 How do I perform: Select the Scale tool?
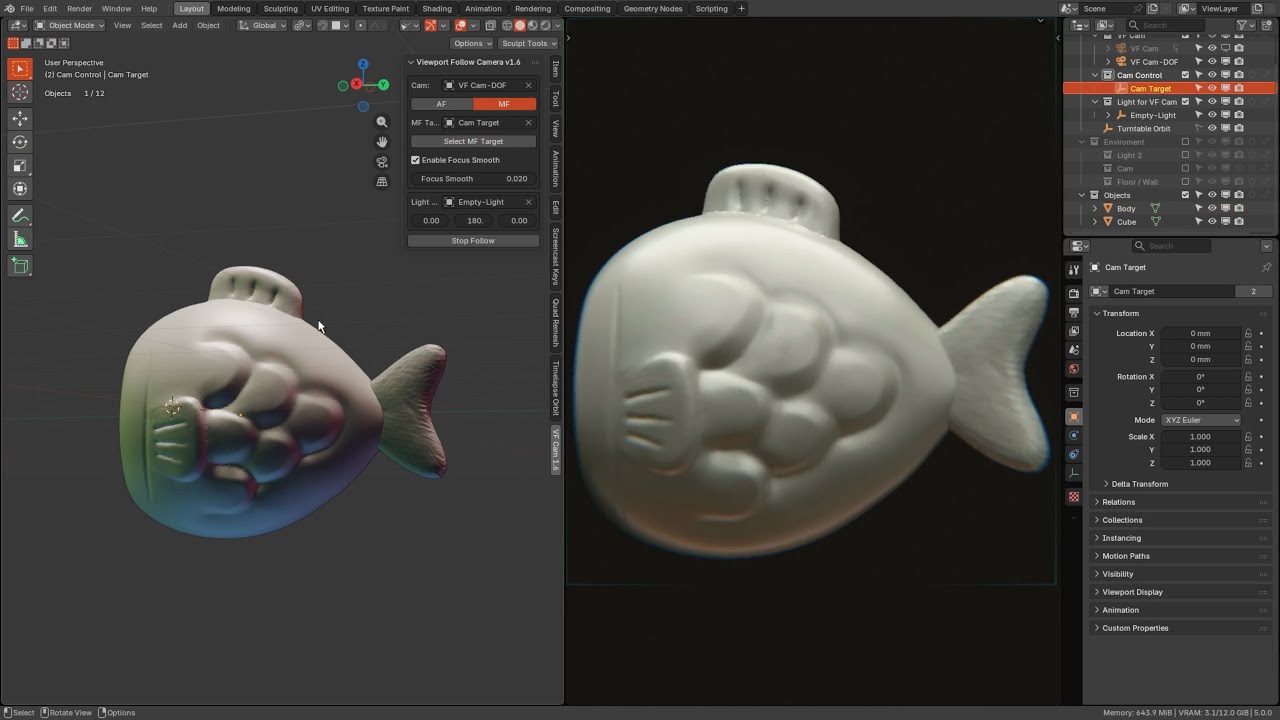(19, 166)
